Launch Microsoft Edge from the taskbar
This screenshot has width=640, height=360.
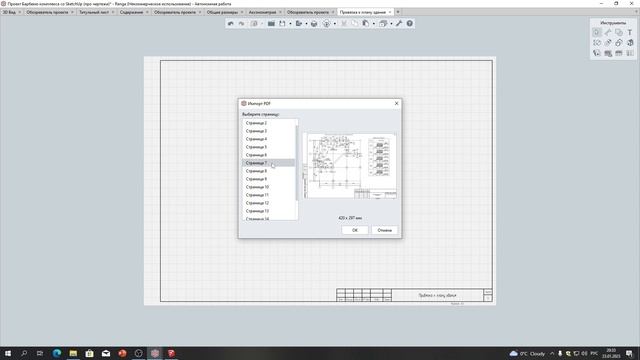click(57, 353)
